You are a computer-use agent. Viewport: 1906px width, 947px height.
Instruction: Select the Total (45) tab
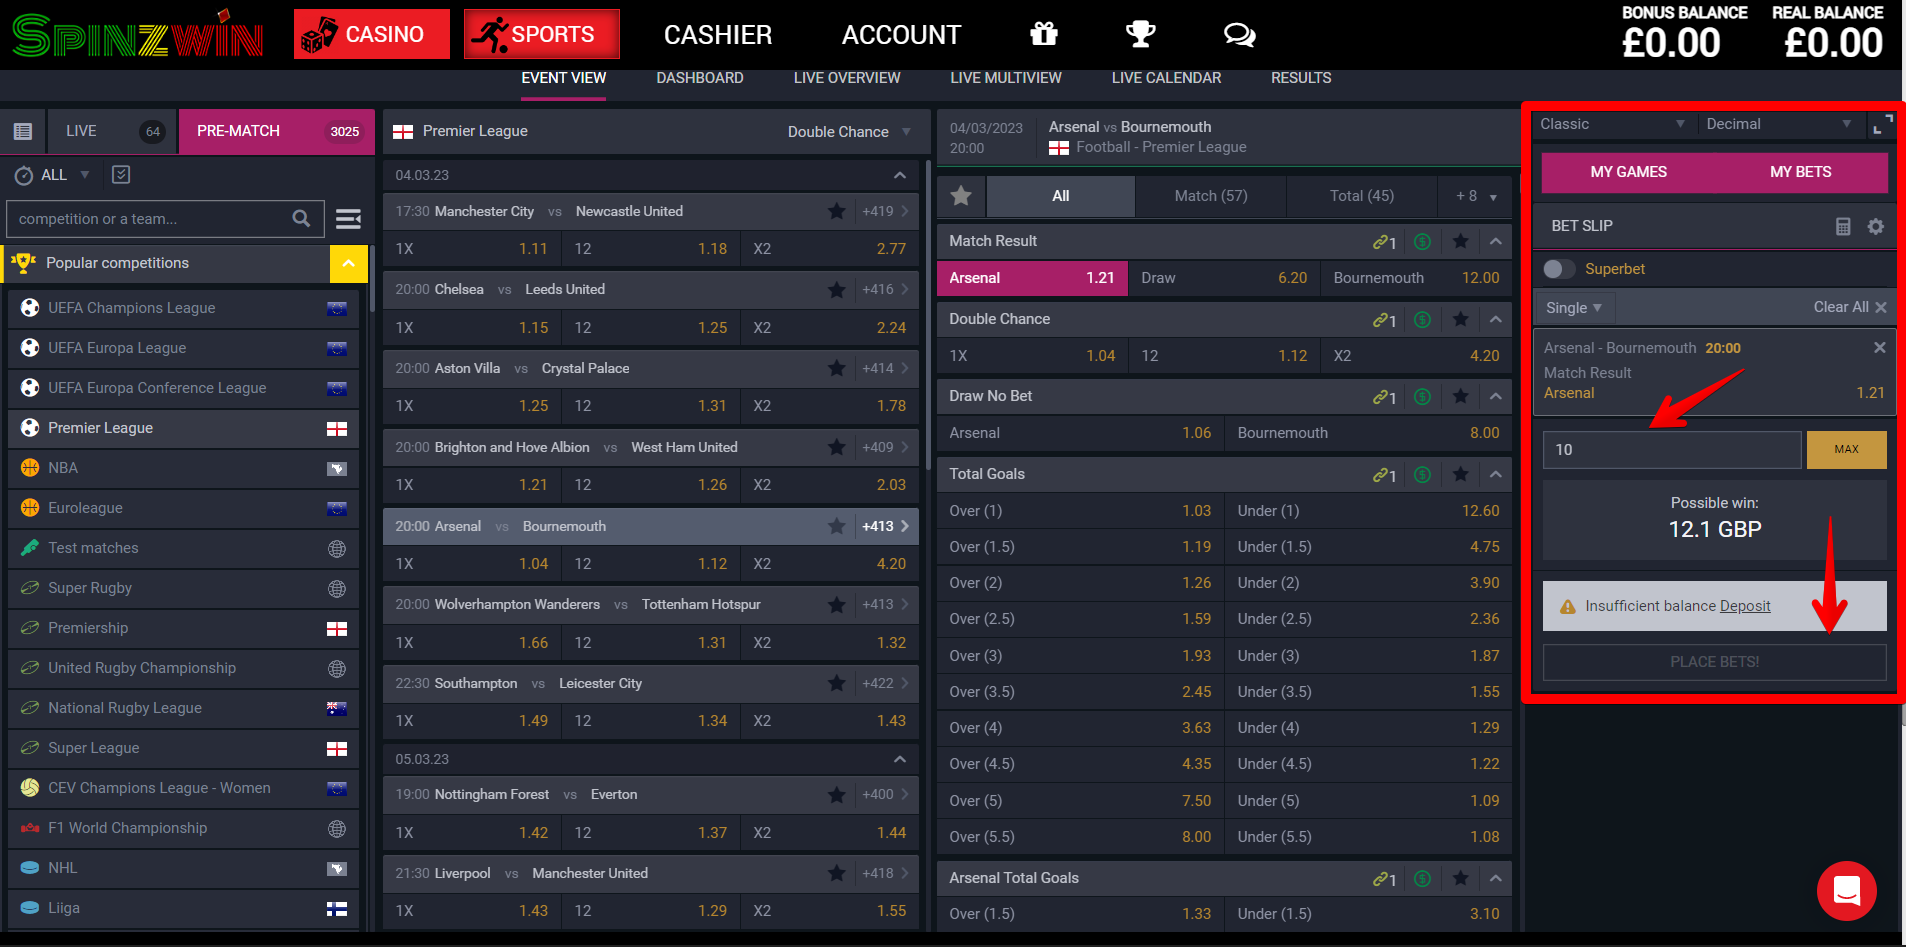click(1362, 196)
